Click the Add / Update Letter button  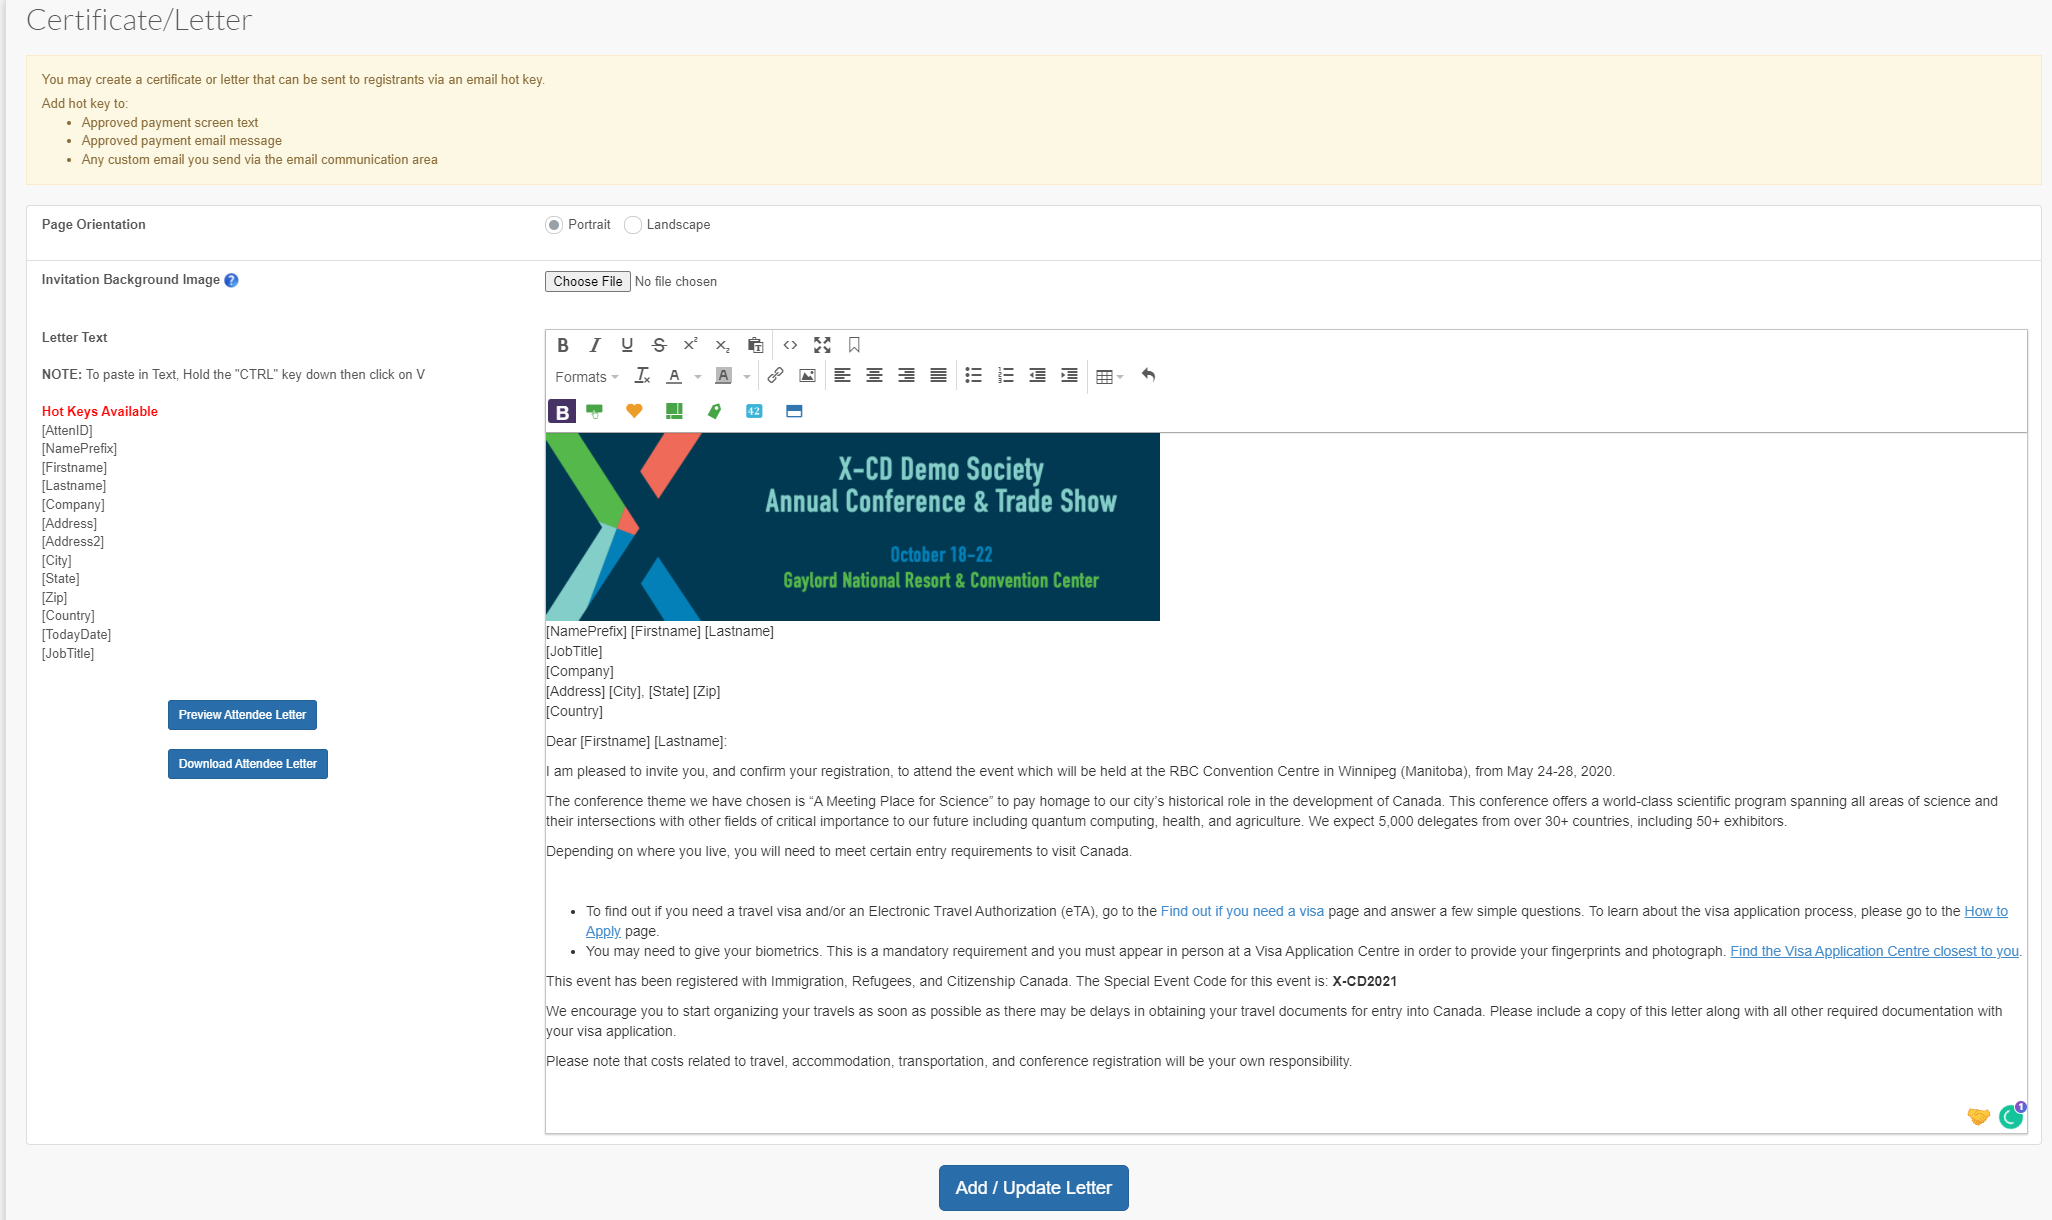click(1034, 1188)
